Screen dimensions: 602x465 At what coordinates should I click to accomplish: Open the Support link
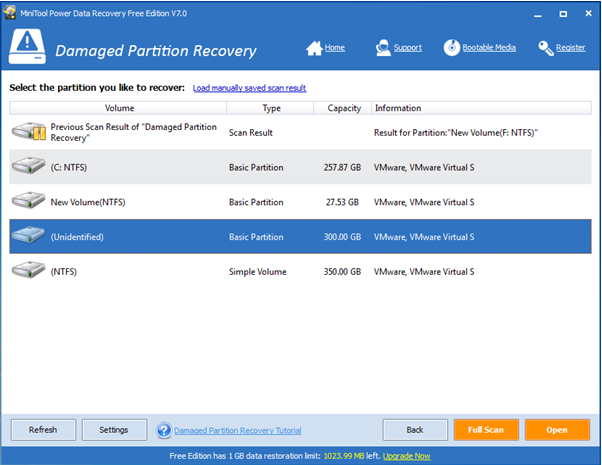(x=408, y=48)
